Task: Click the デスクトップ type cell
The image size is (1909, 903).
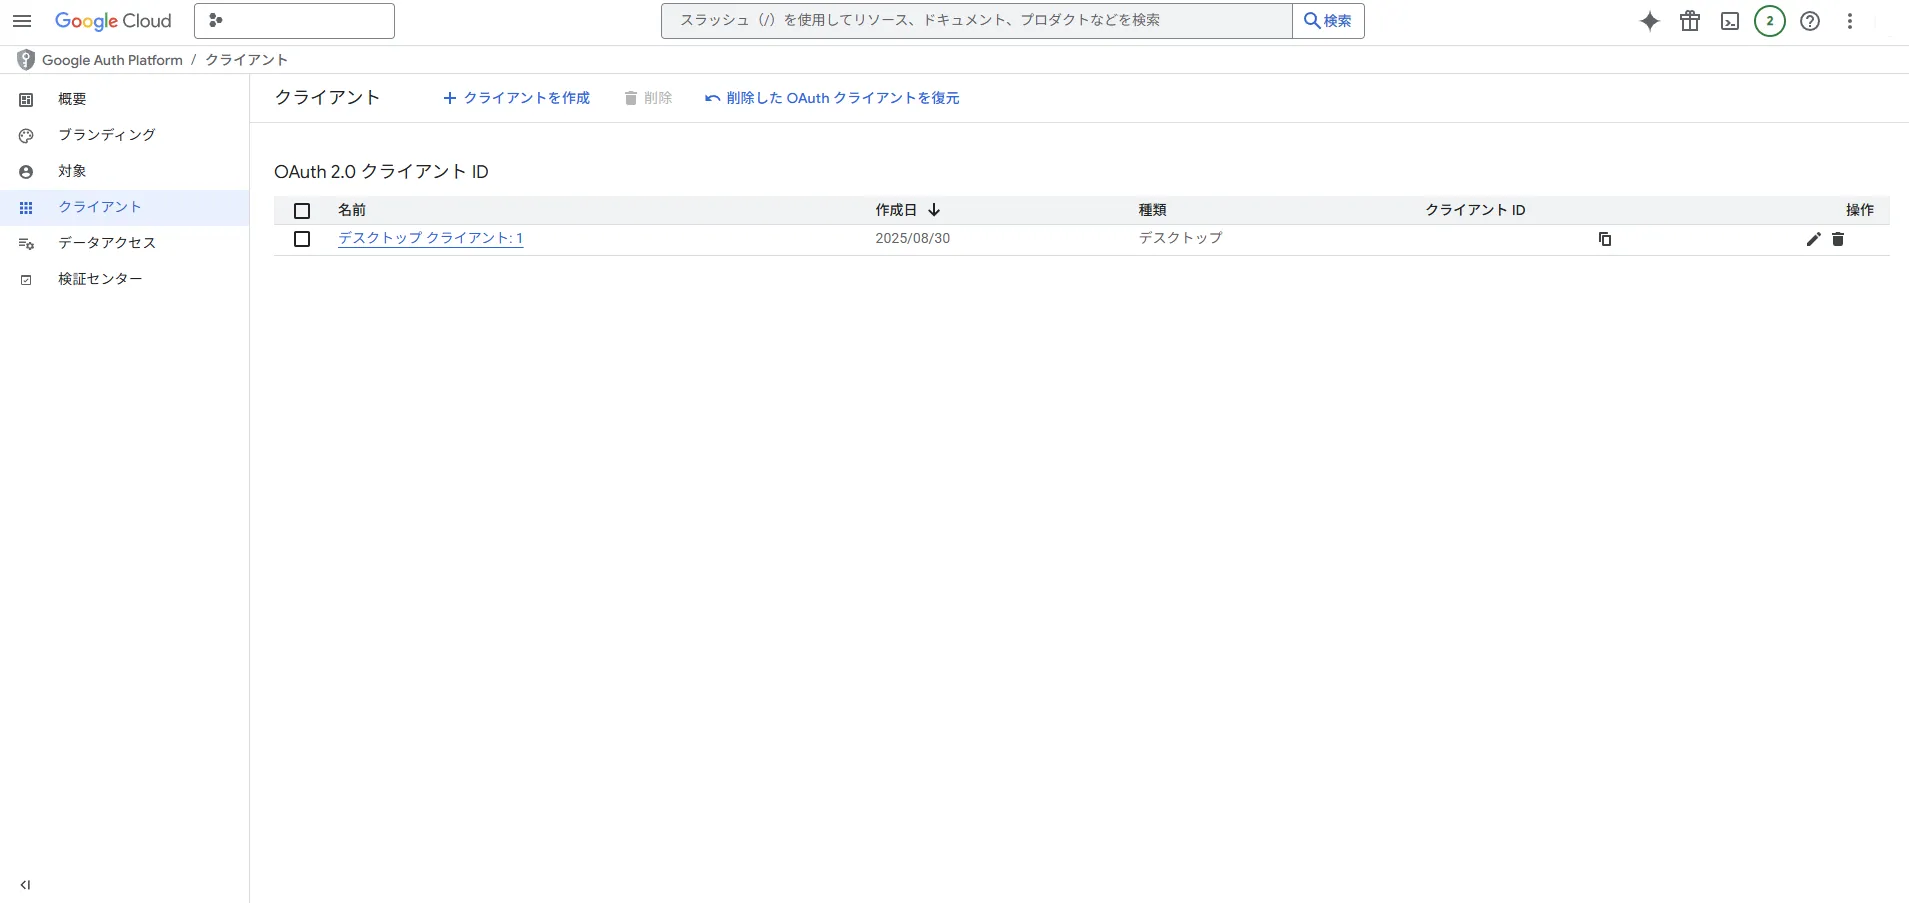Action: tap(1180, 238)
